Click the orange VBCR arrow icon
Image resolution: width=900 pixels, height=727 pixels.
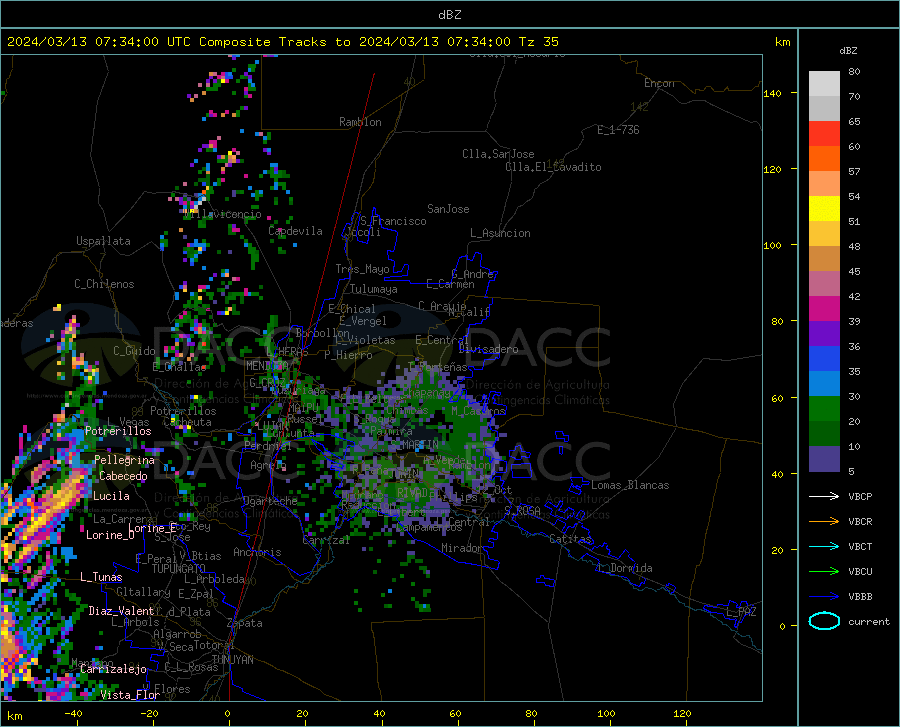(824, 521)
